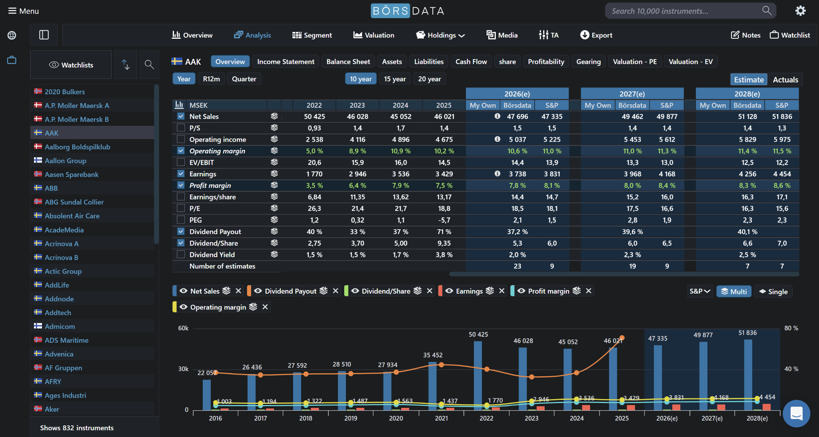Image resolution: width=819 pixels, height=437 pixels.
Task: Open the Balance Sheet sub-tab
Action: pos(348,62)
